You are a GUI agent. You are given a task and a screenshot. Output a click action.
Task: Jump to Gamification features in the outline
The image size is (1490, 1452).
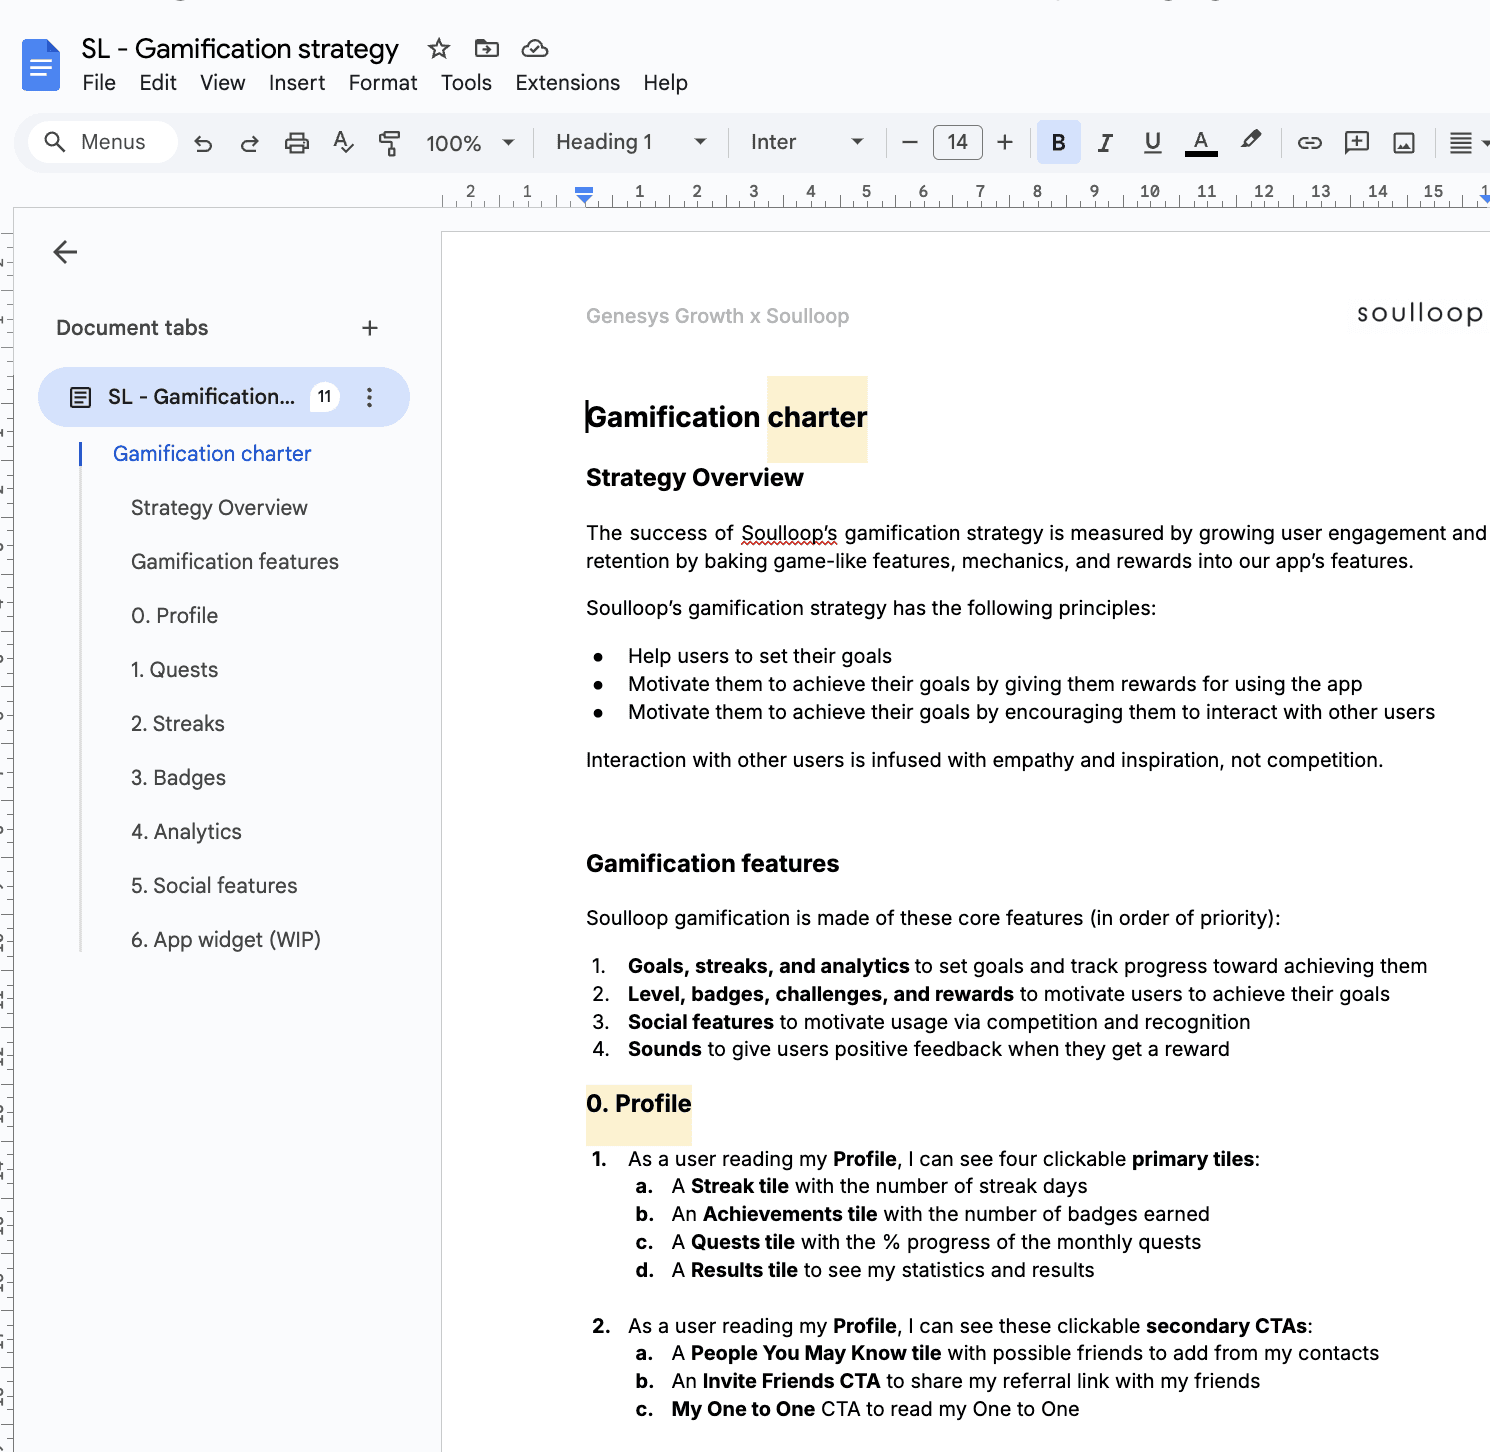[x=235, y=562]
